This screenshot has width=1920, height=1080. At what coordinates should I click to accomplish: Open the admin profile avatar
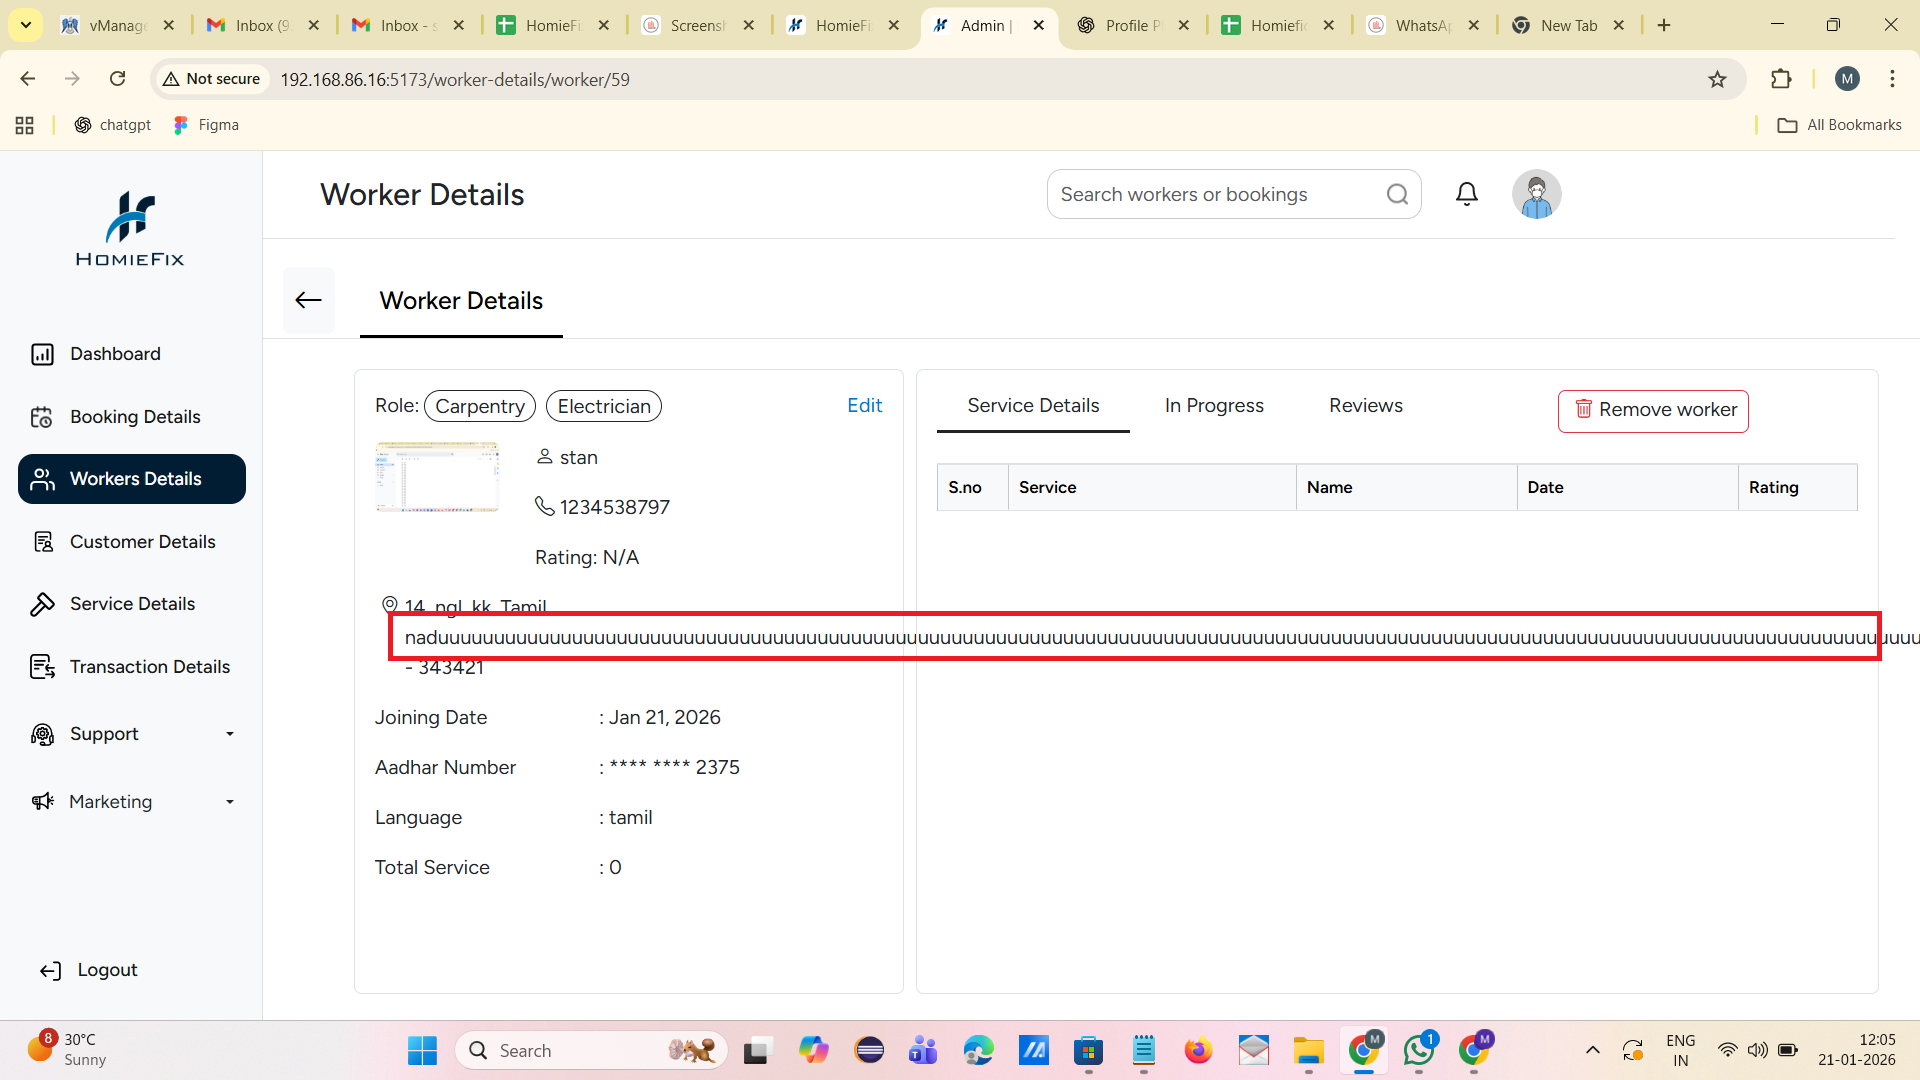pyautogui.click(x=1536, y=194)
